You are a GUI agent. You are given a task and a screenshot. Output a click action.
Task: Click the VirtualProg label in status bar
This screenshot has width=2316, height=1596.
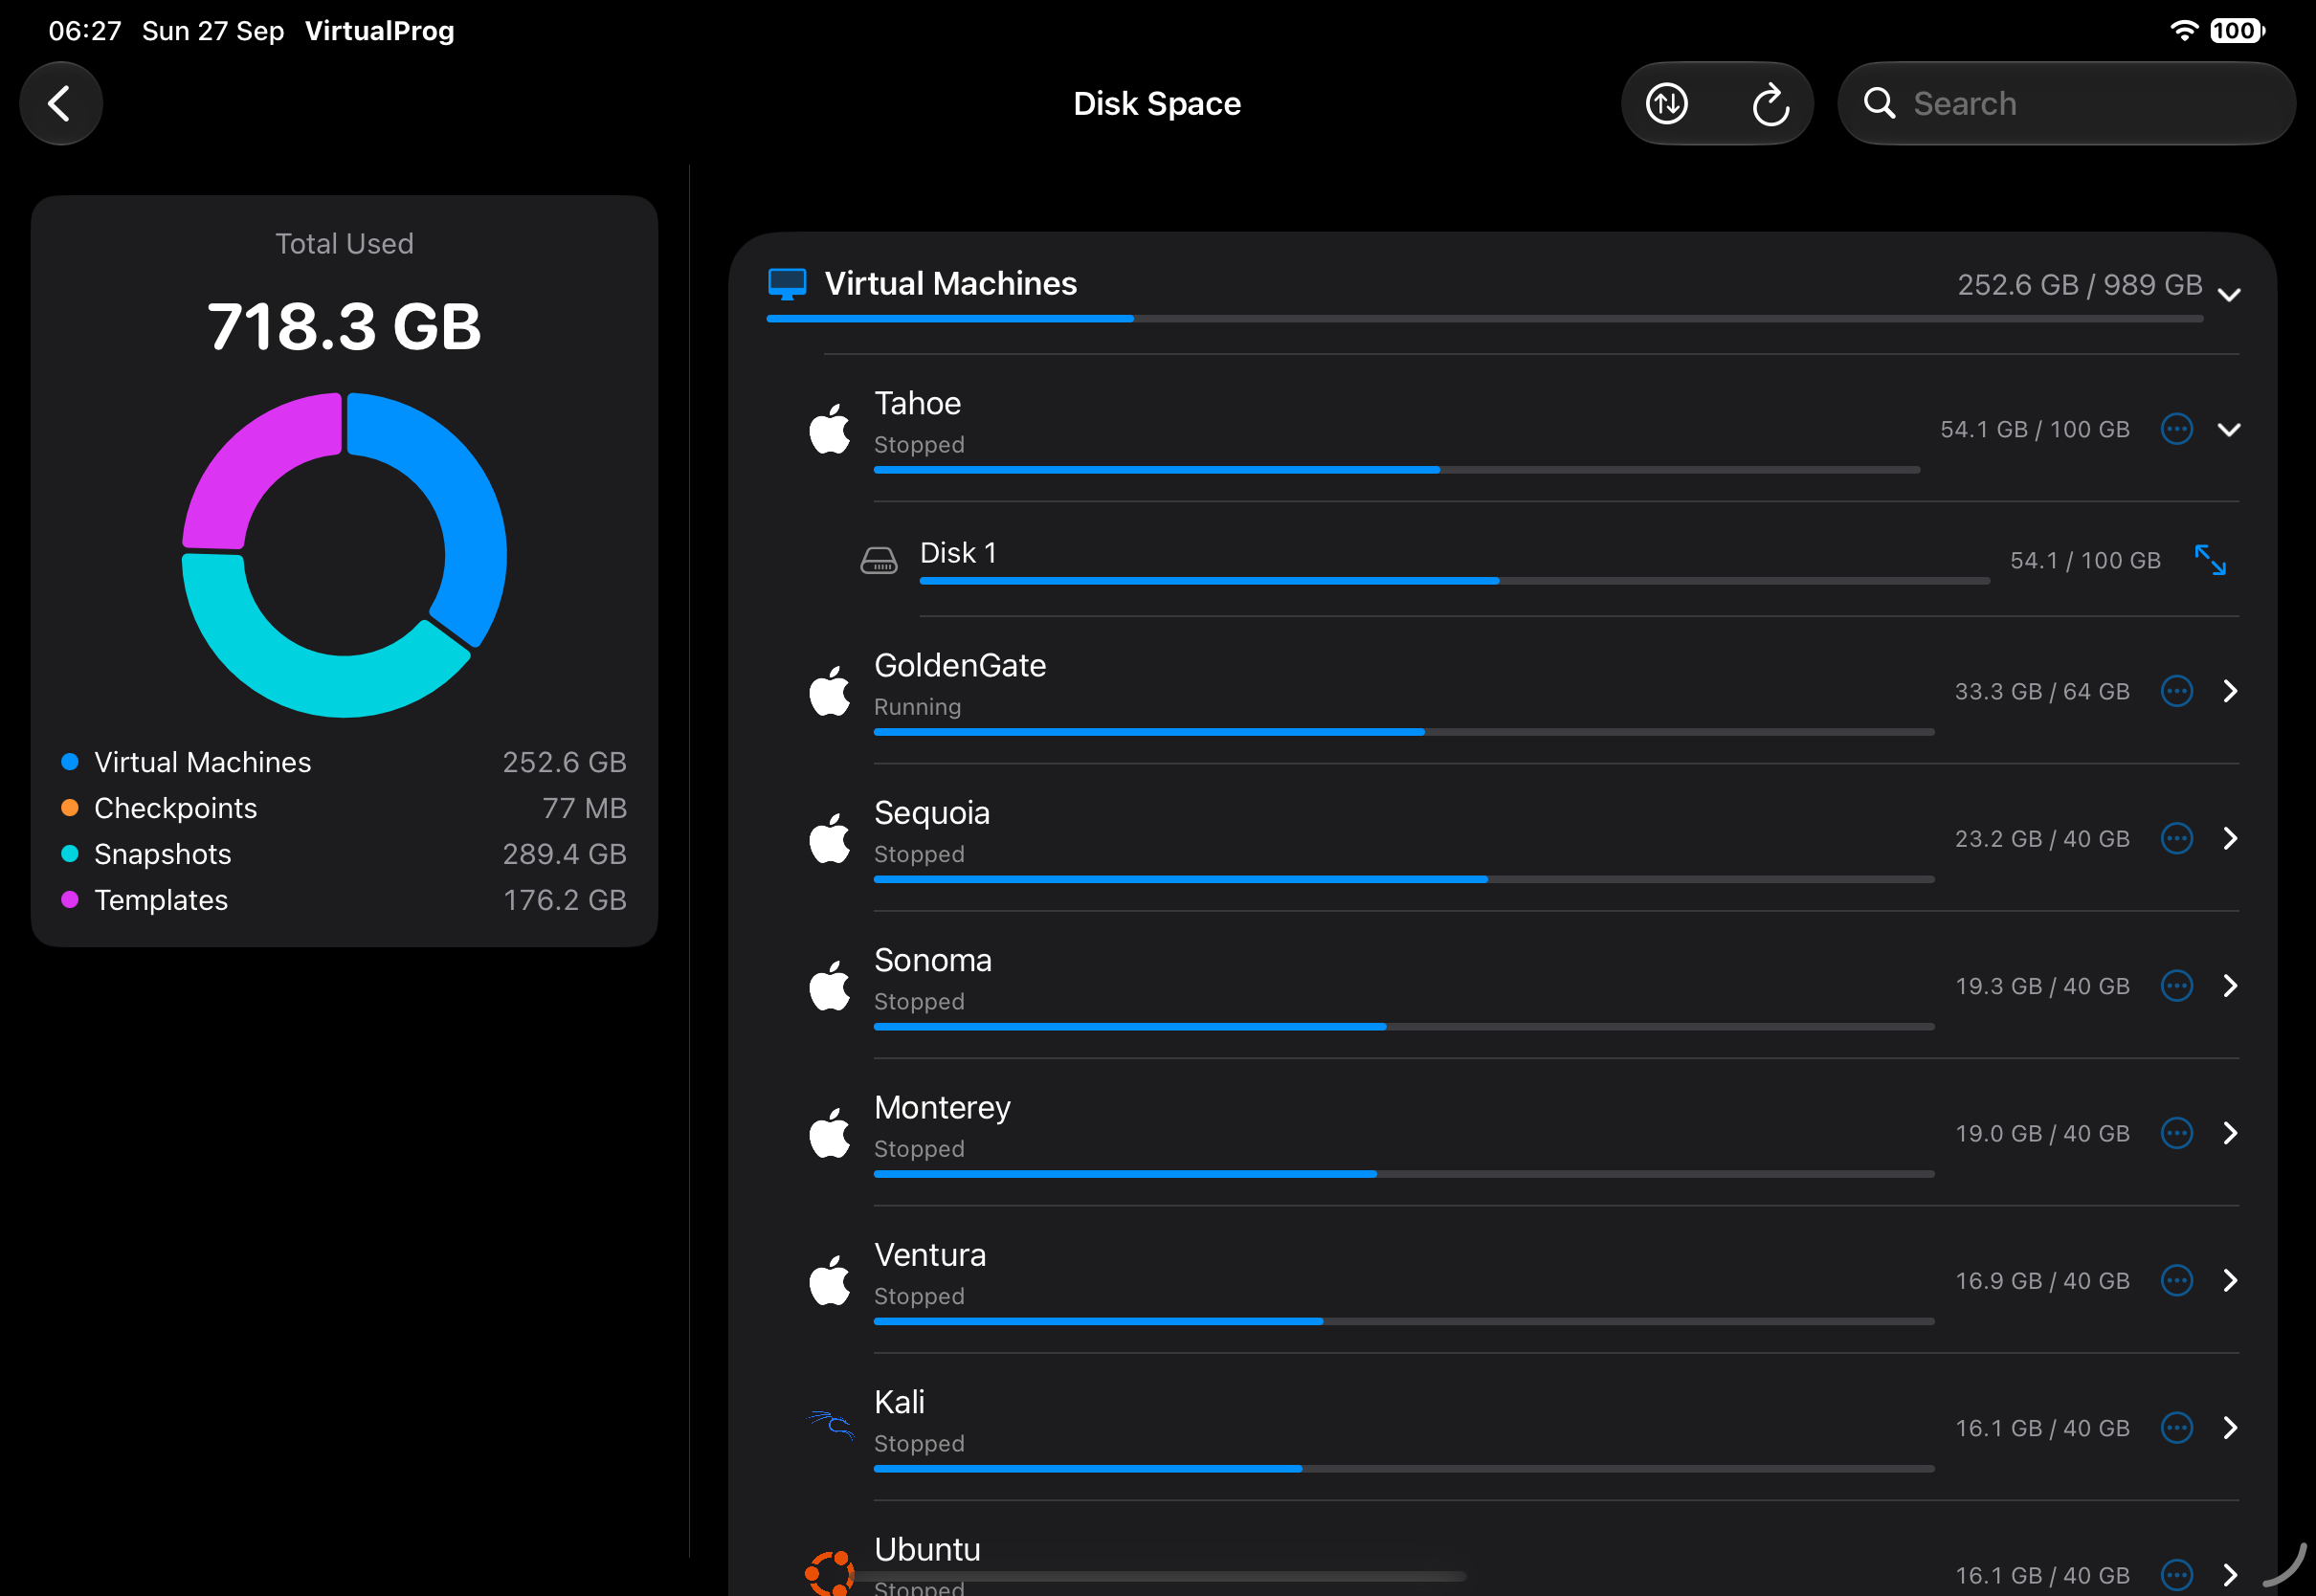pyautogui.click(x=380, y=31)
